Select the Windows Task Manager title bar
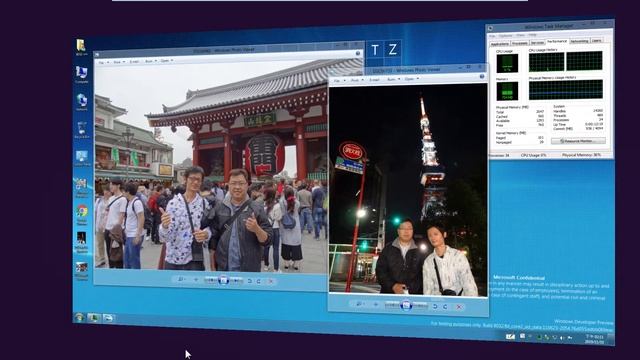This screenshot has width=640, height=360. 549,27
